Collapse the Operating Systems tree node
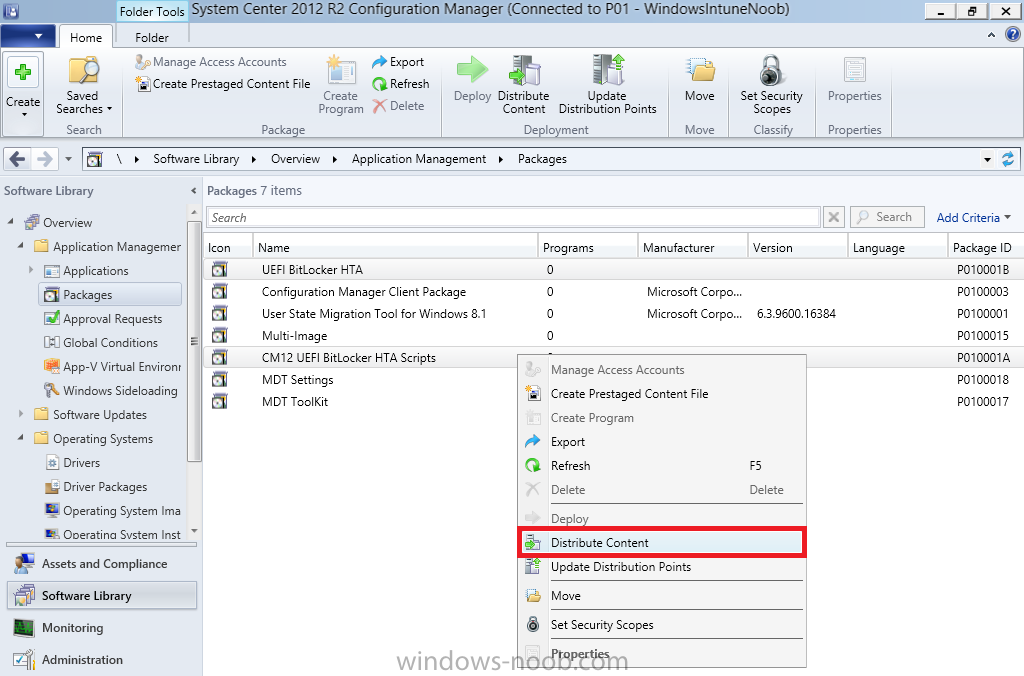The width and height of the screenshot is (1024, 676). [x=21, y=438]
